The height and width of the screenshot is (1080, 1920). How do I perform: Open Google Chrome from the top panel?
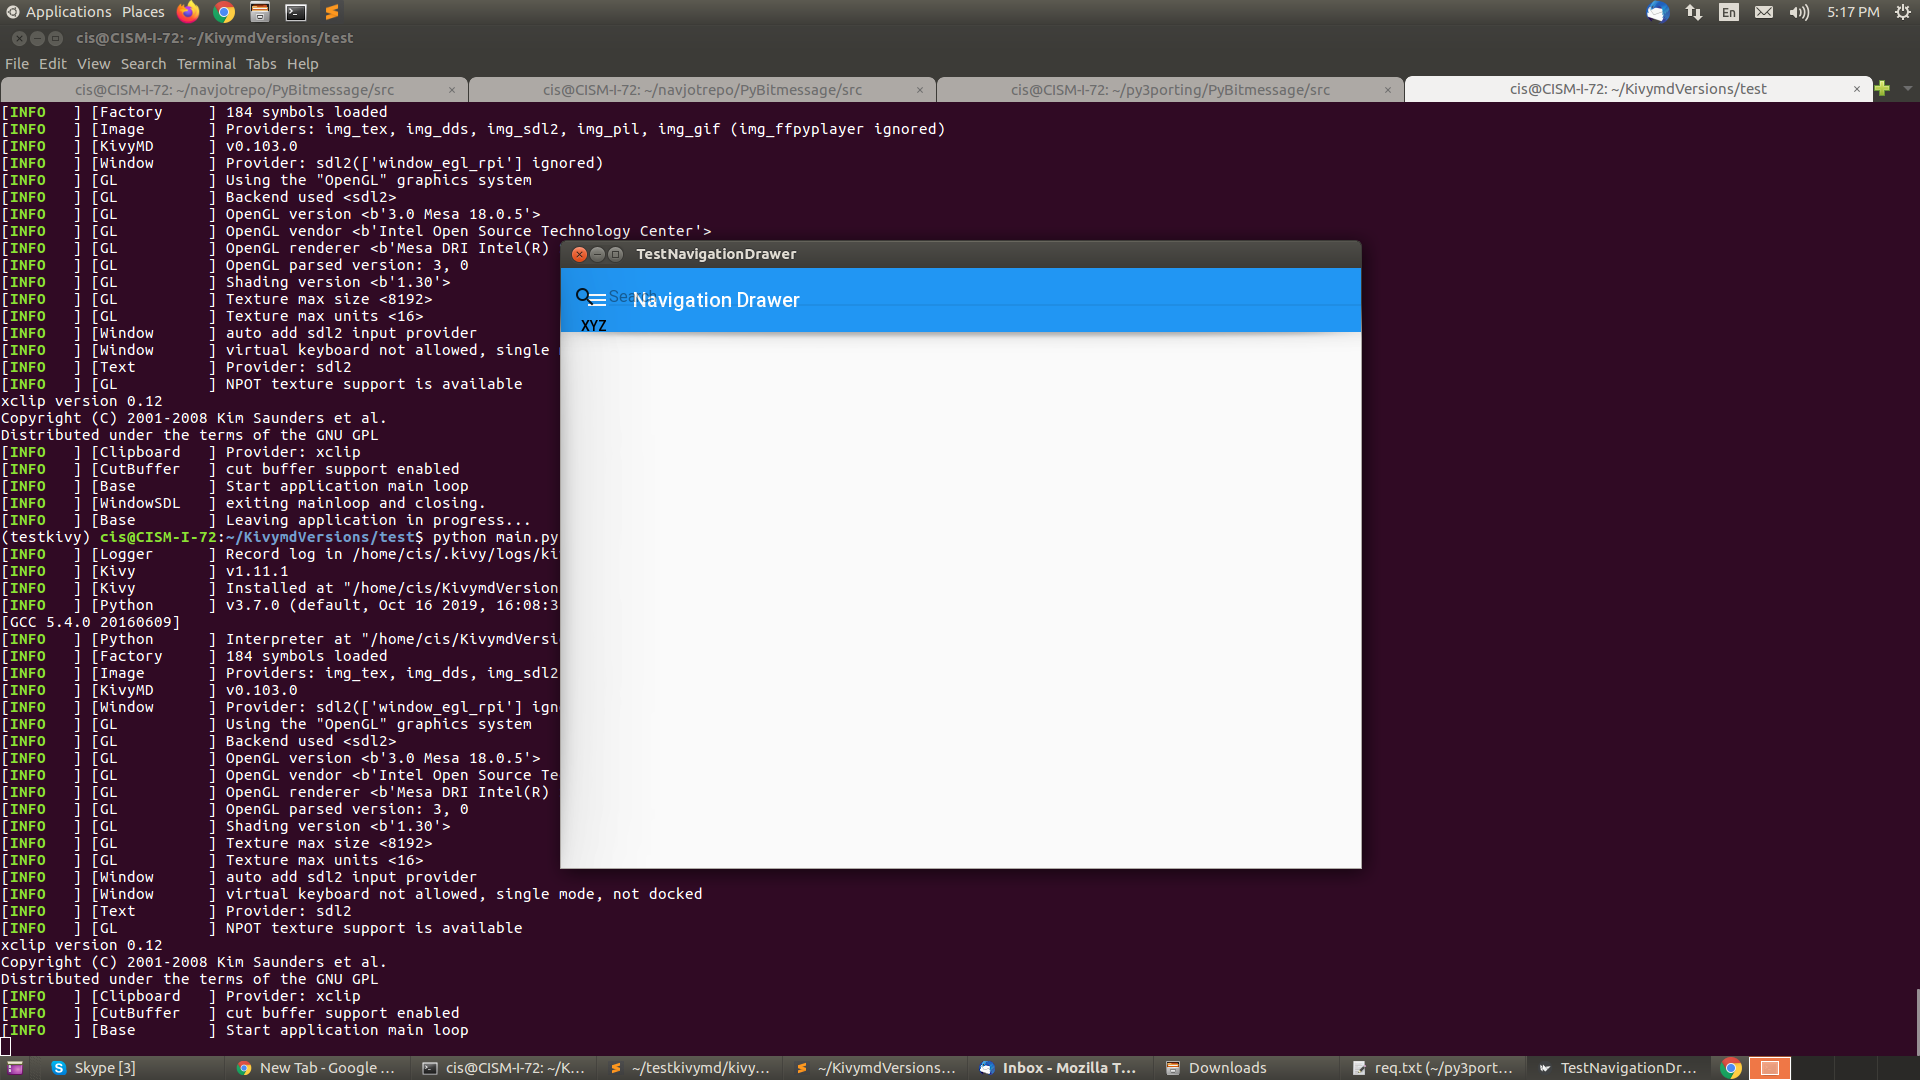pyautogui.click(x=223, y=12)
